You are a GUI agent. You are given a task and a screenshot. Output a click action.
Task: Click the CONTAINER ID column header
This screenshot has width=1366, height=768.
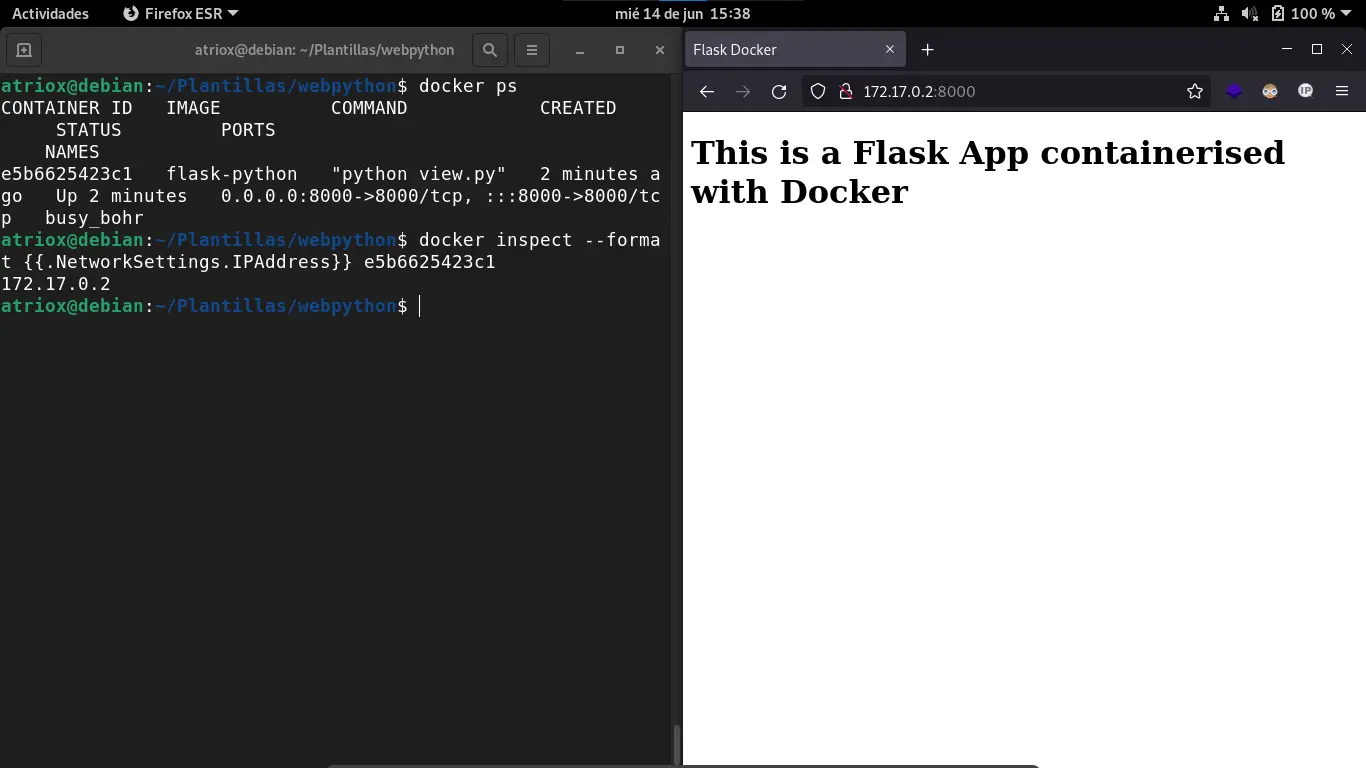click(67, 108)
